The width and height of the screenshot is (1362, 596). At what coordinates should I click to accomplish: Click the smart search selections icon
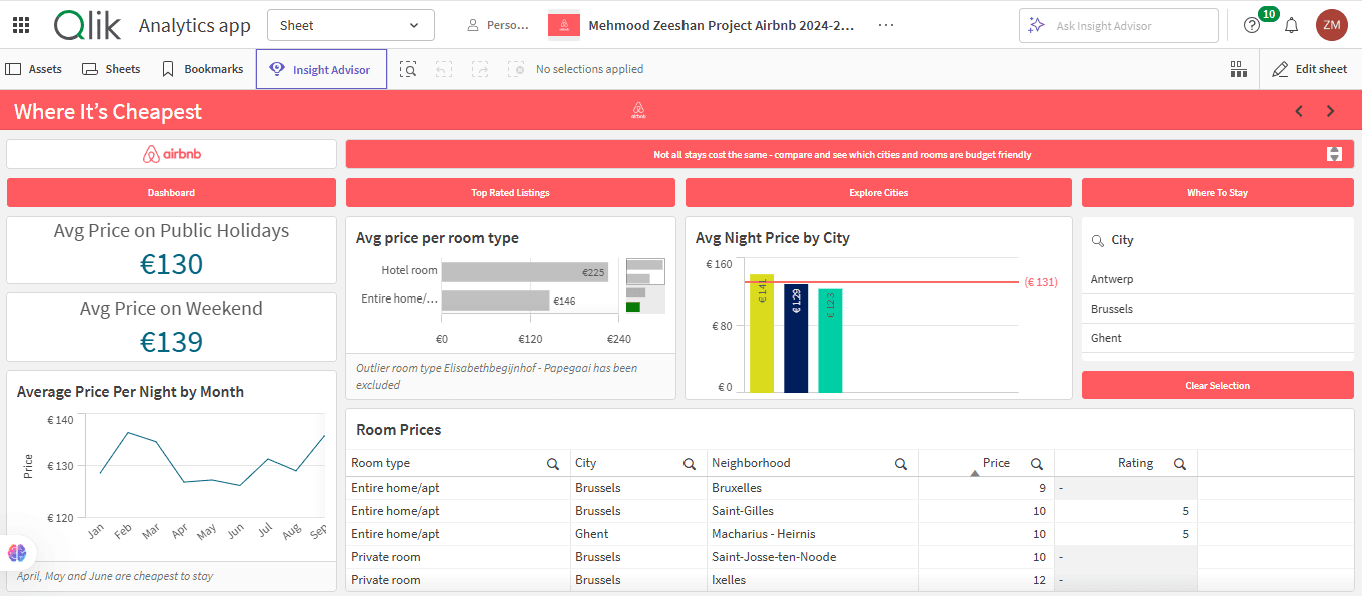coord(408,69)
